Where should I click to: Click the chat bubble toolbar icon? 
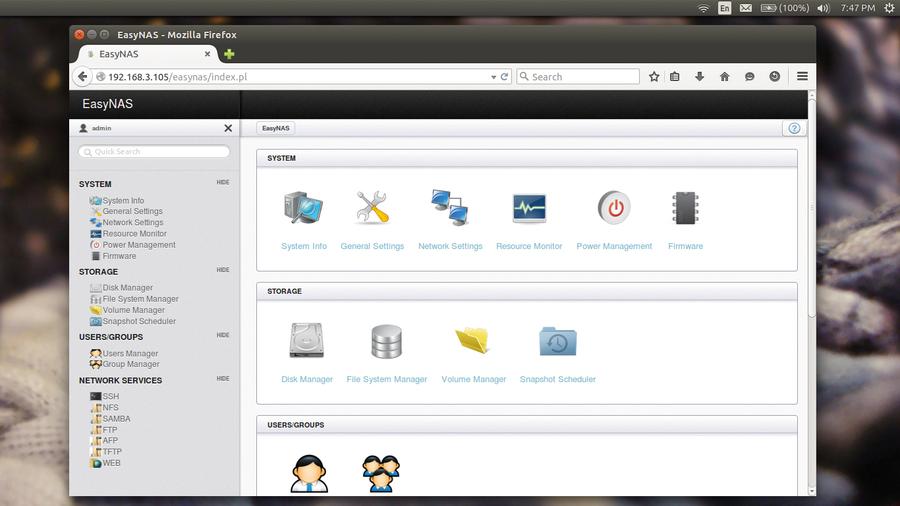pos(750,76)
